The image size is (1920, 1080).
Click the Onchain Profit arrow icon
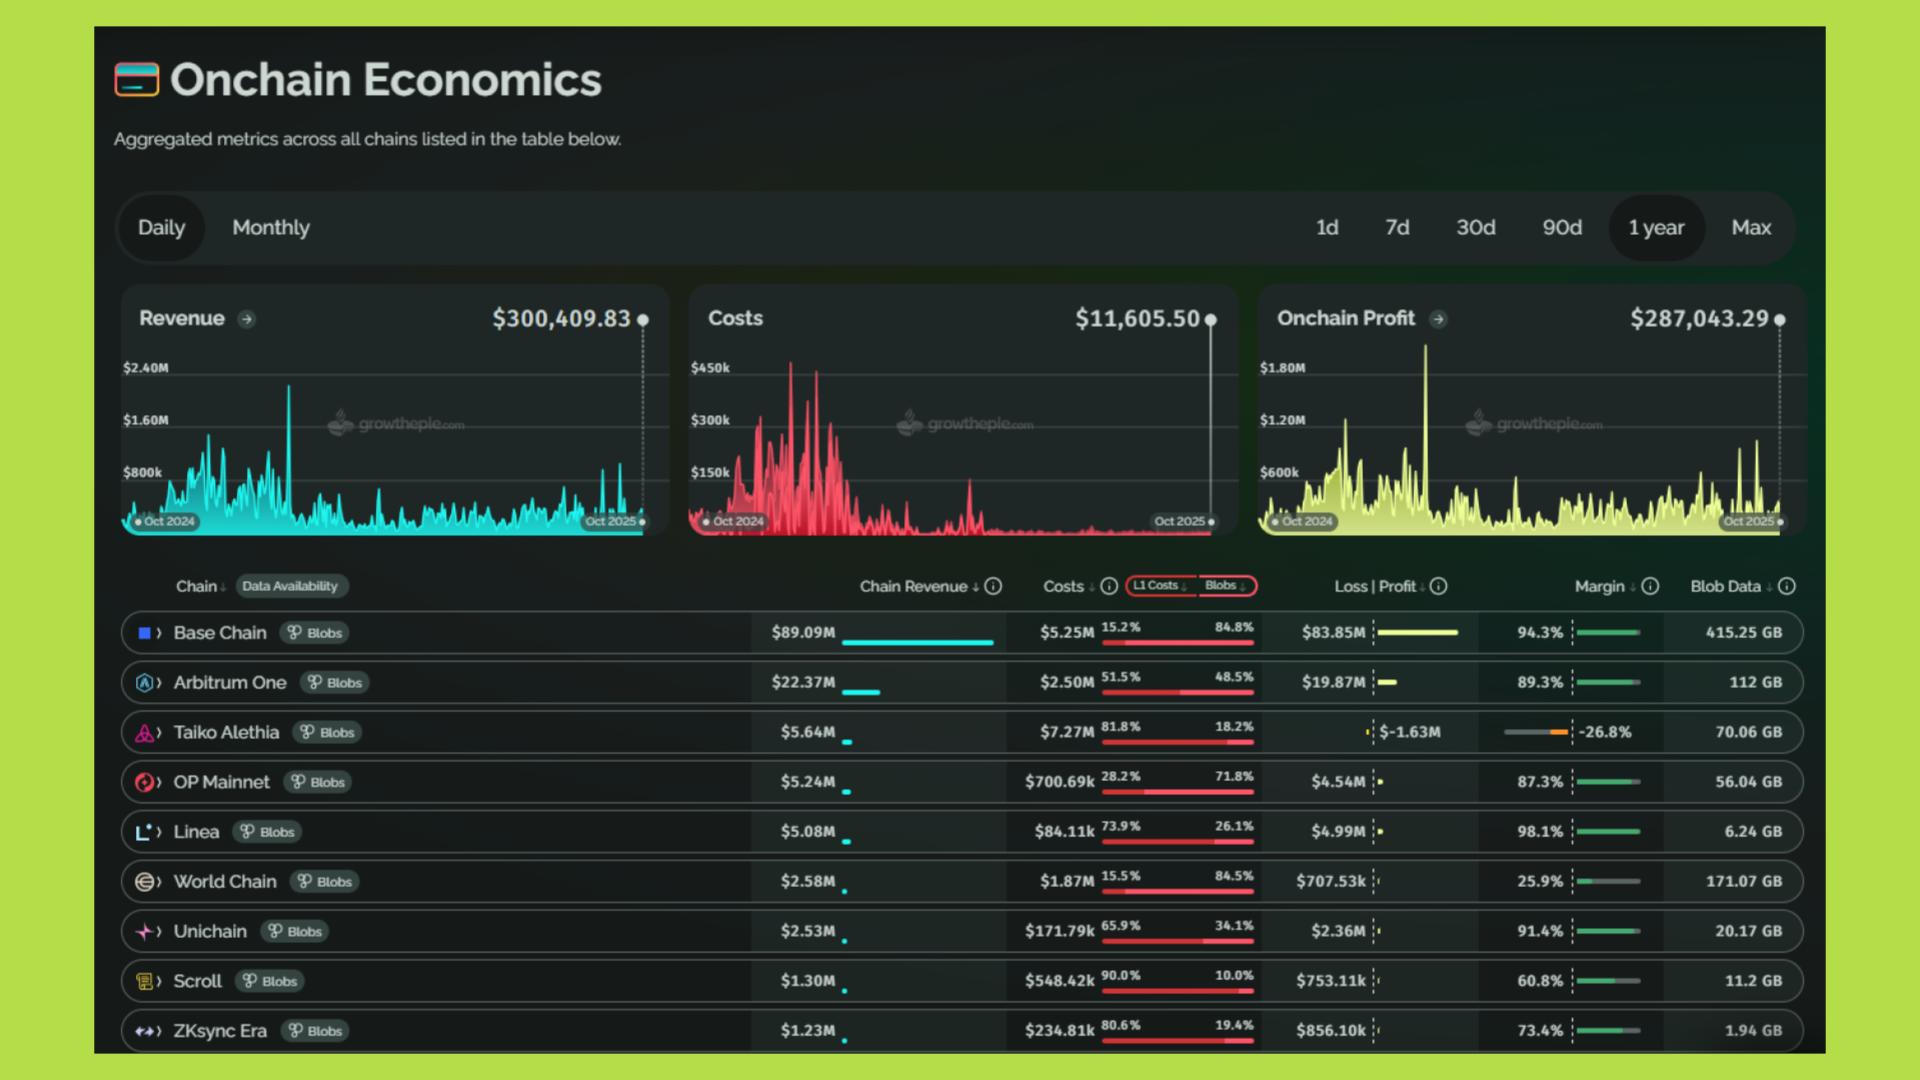click(x=1438, y=319)
